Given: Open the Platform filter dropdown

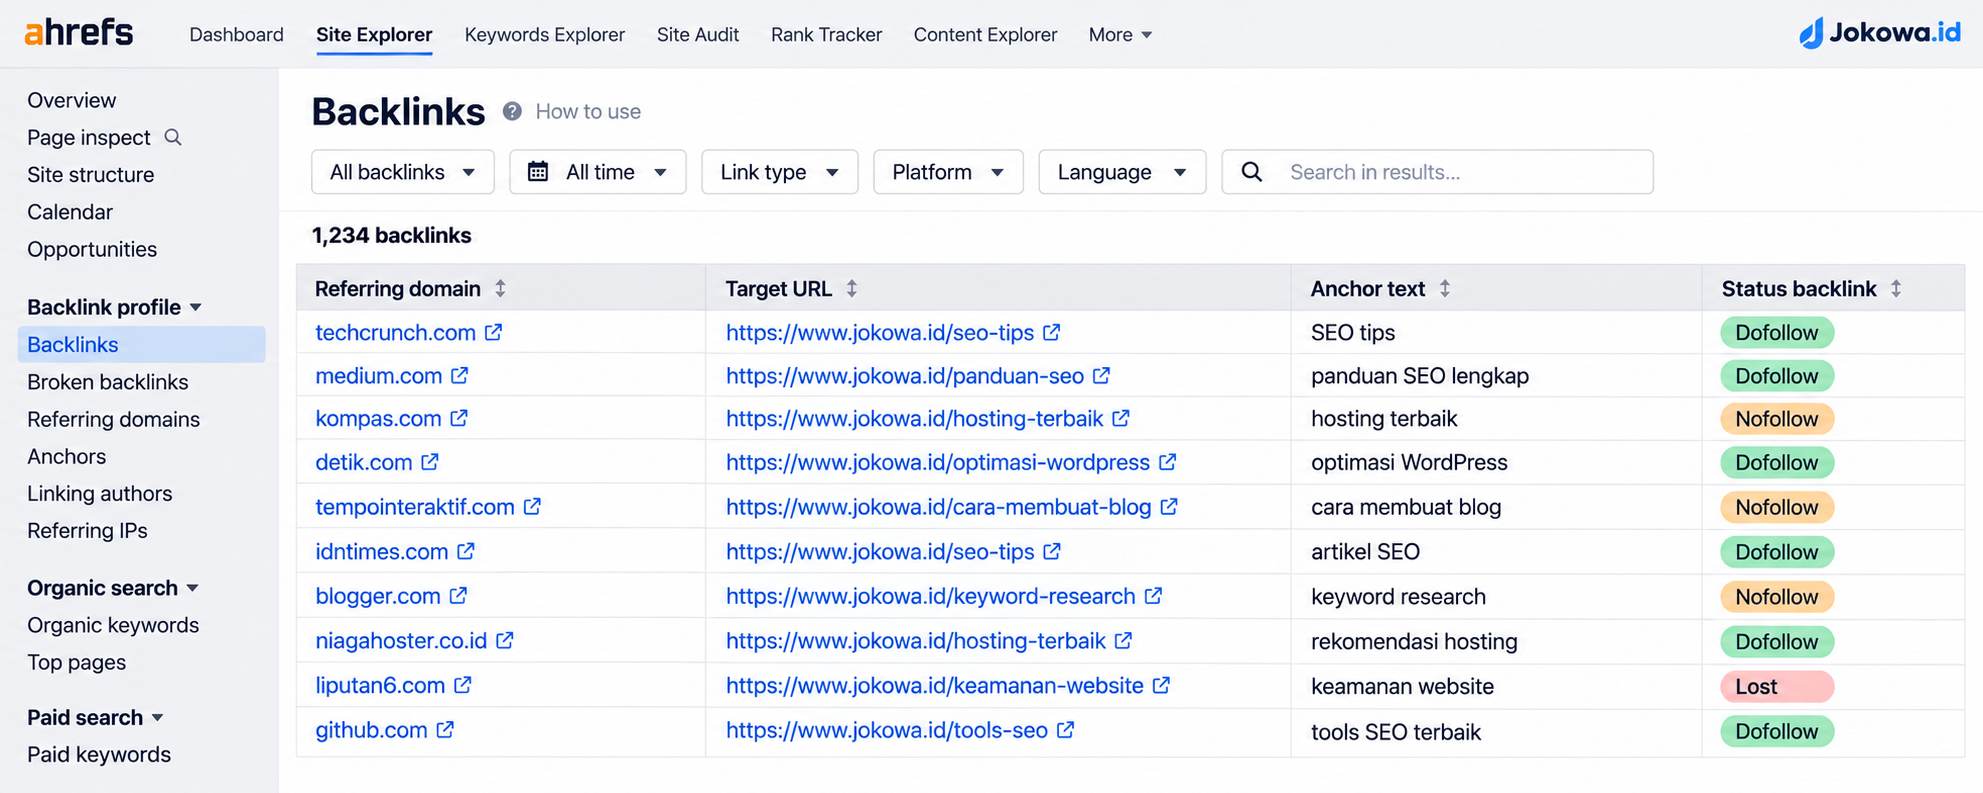Looking at the screenshot, I should [948, 172].
